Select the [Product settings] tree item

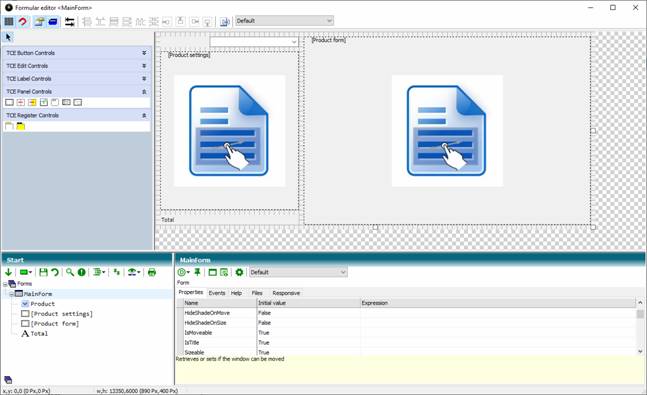pos(61,314)
